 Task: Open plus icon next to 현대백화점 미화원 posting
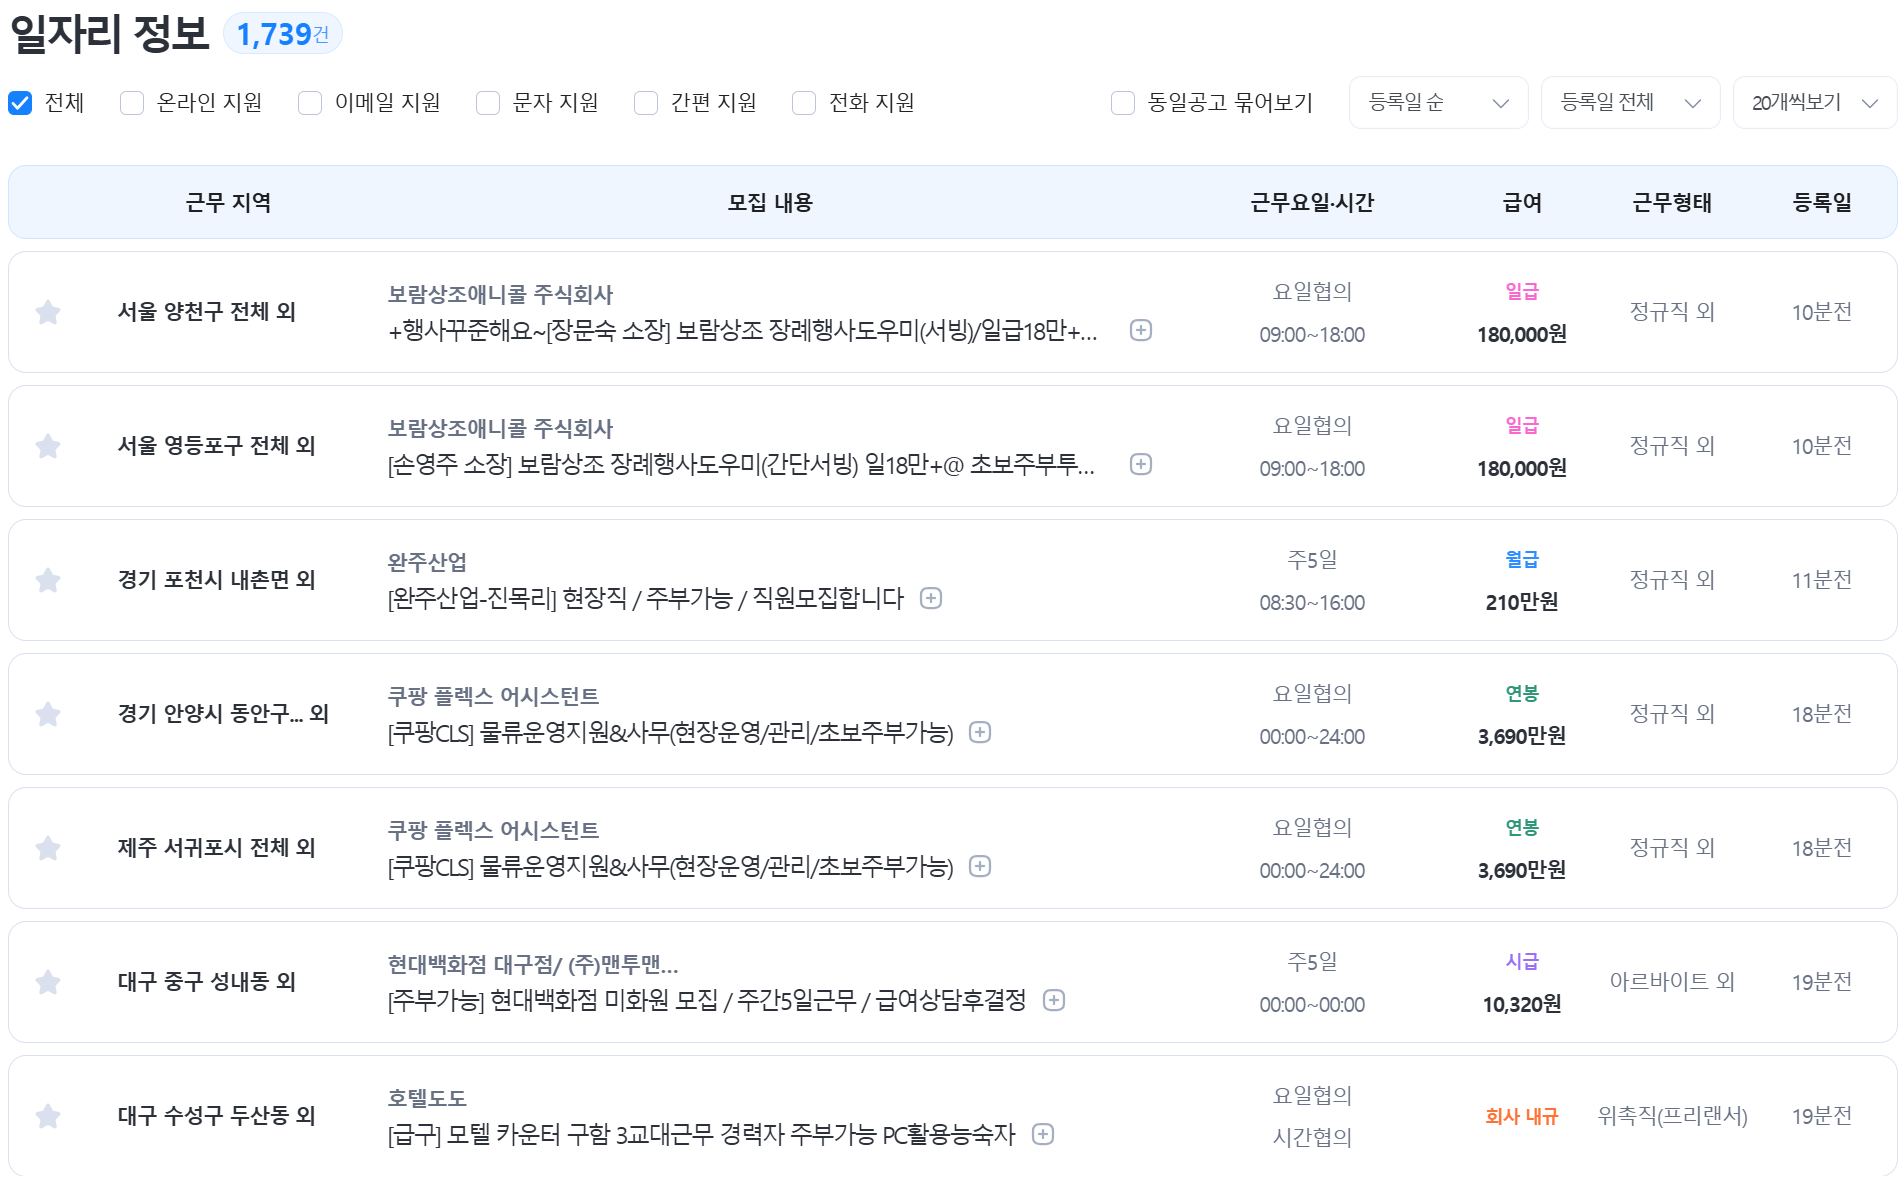pyautogui.click(x=1054, y=1000)
